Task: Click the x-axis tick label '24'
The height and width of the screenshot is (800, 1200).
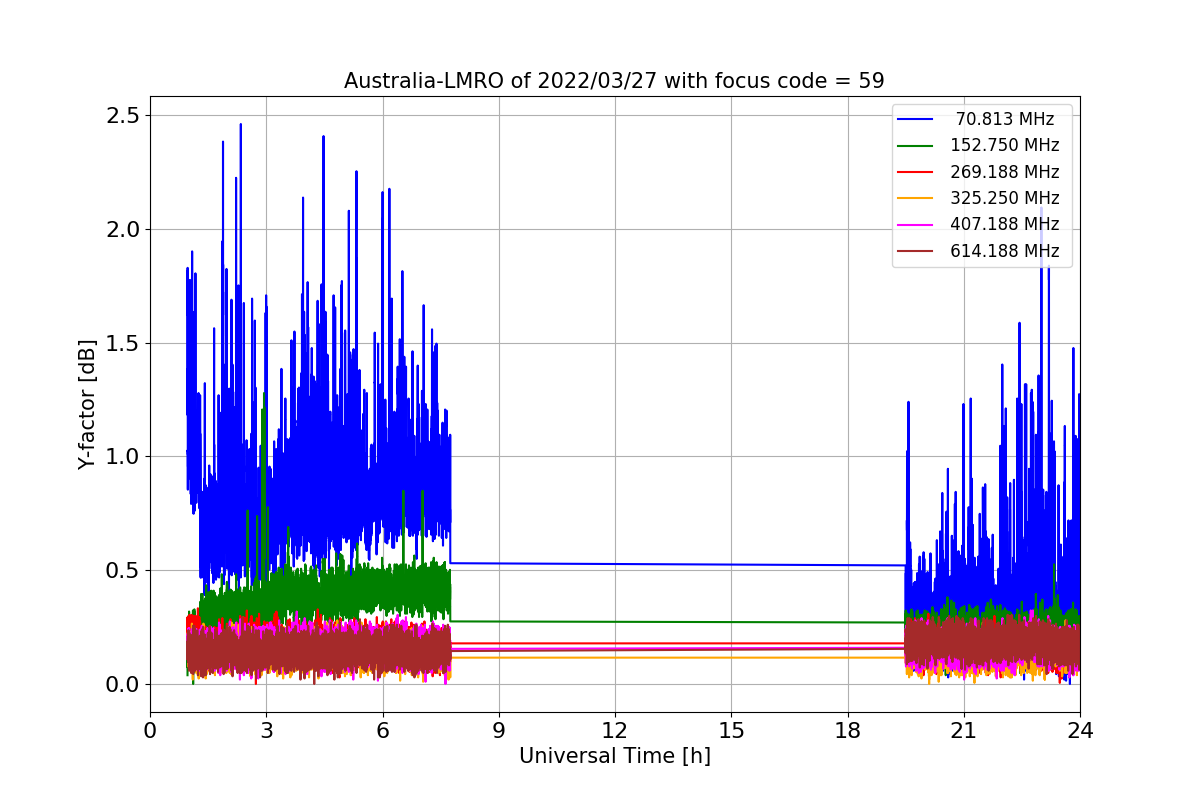Action: pyautogui.click(x=1080, y=730)
